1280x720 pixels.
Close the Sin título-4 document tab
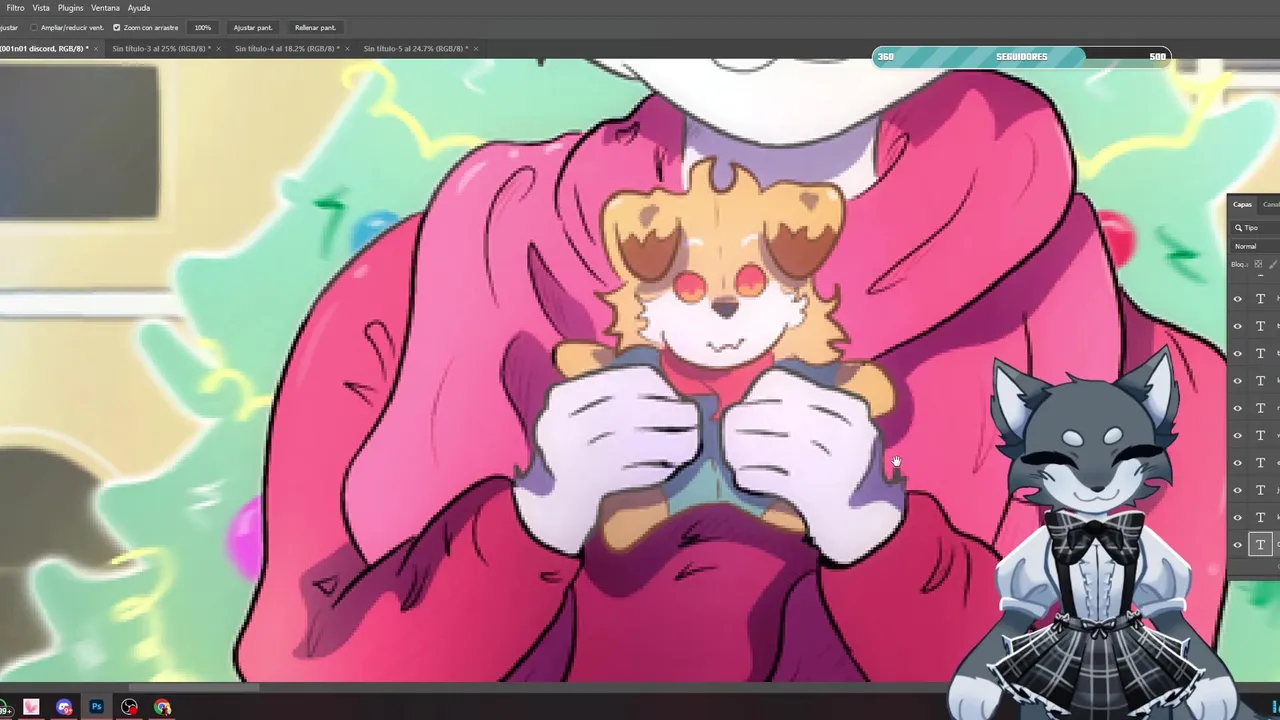[347, 48]
